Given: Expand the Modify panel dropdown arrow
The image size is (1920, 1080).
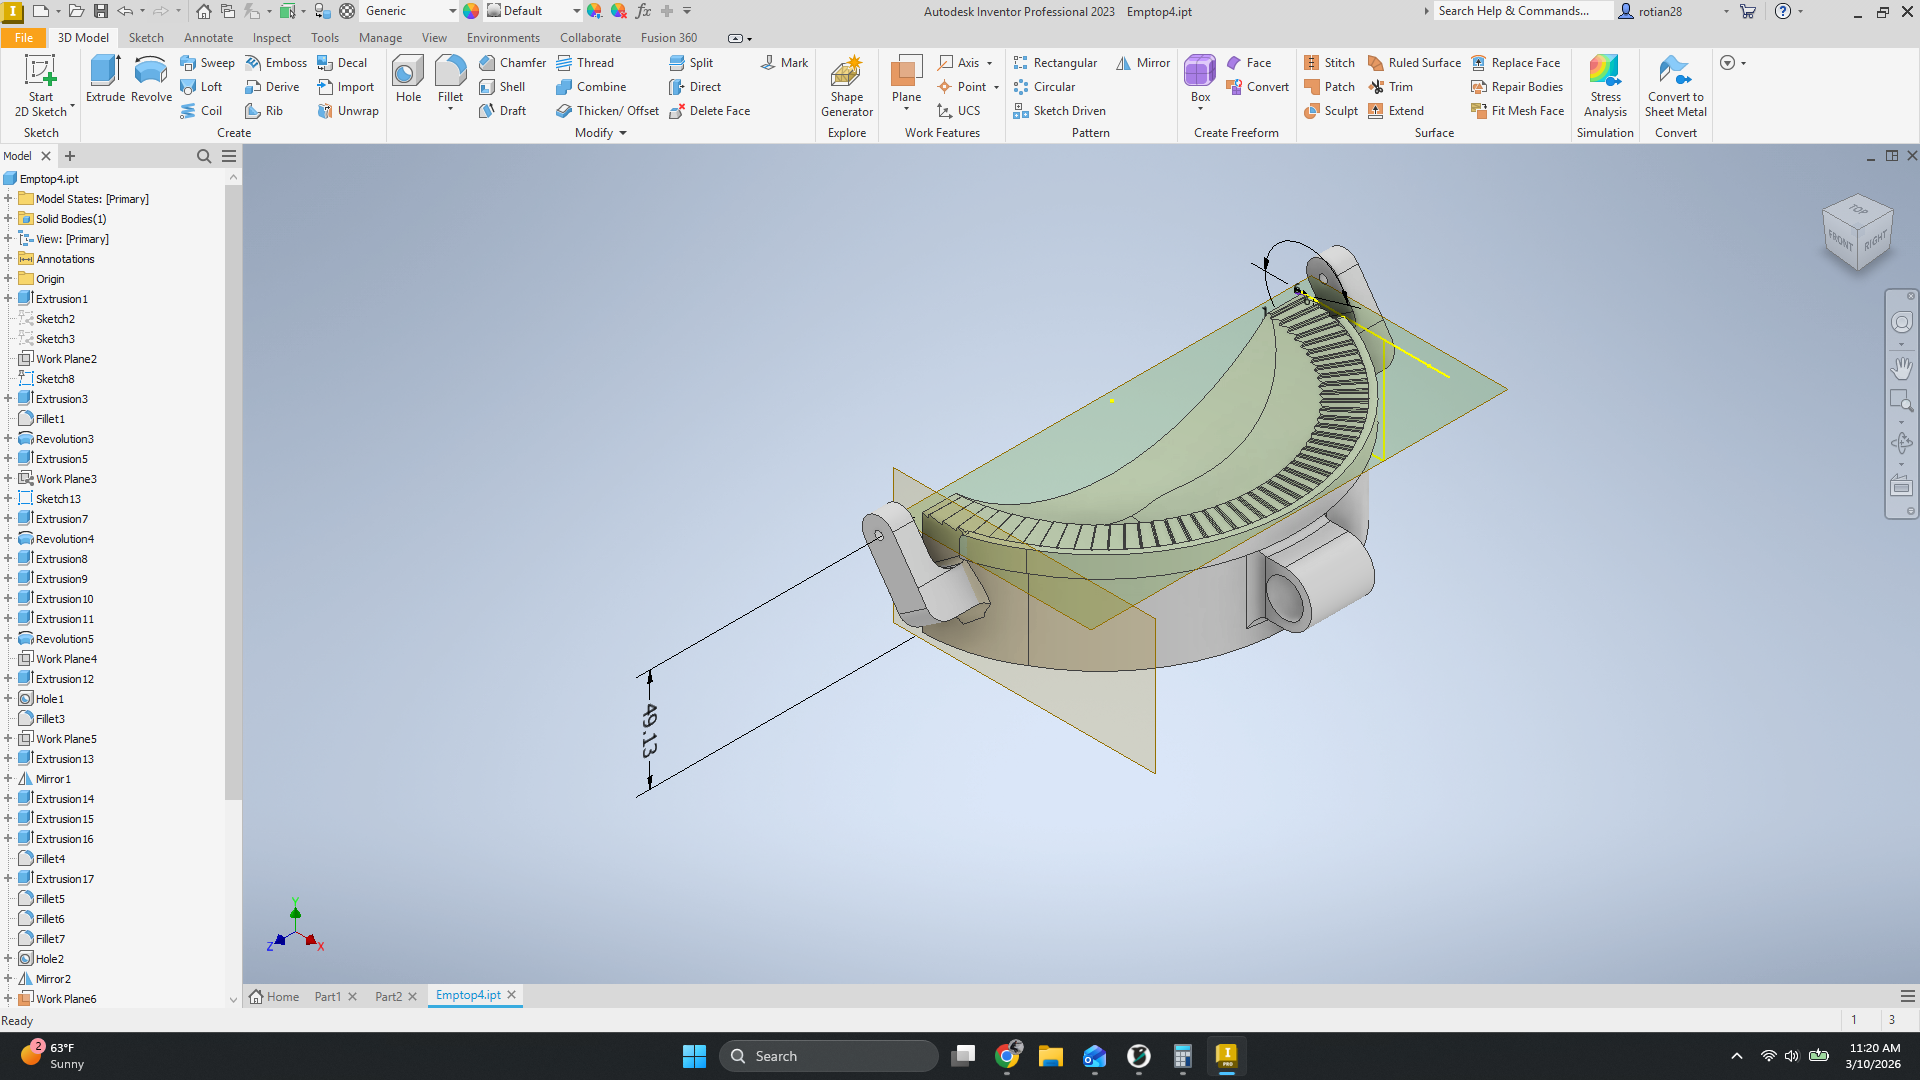Looking at the screenshot, I should click(x=623, y=133).
